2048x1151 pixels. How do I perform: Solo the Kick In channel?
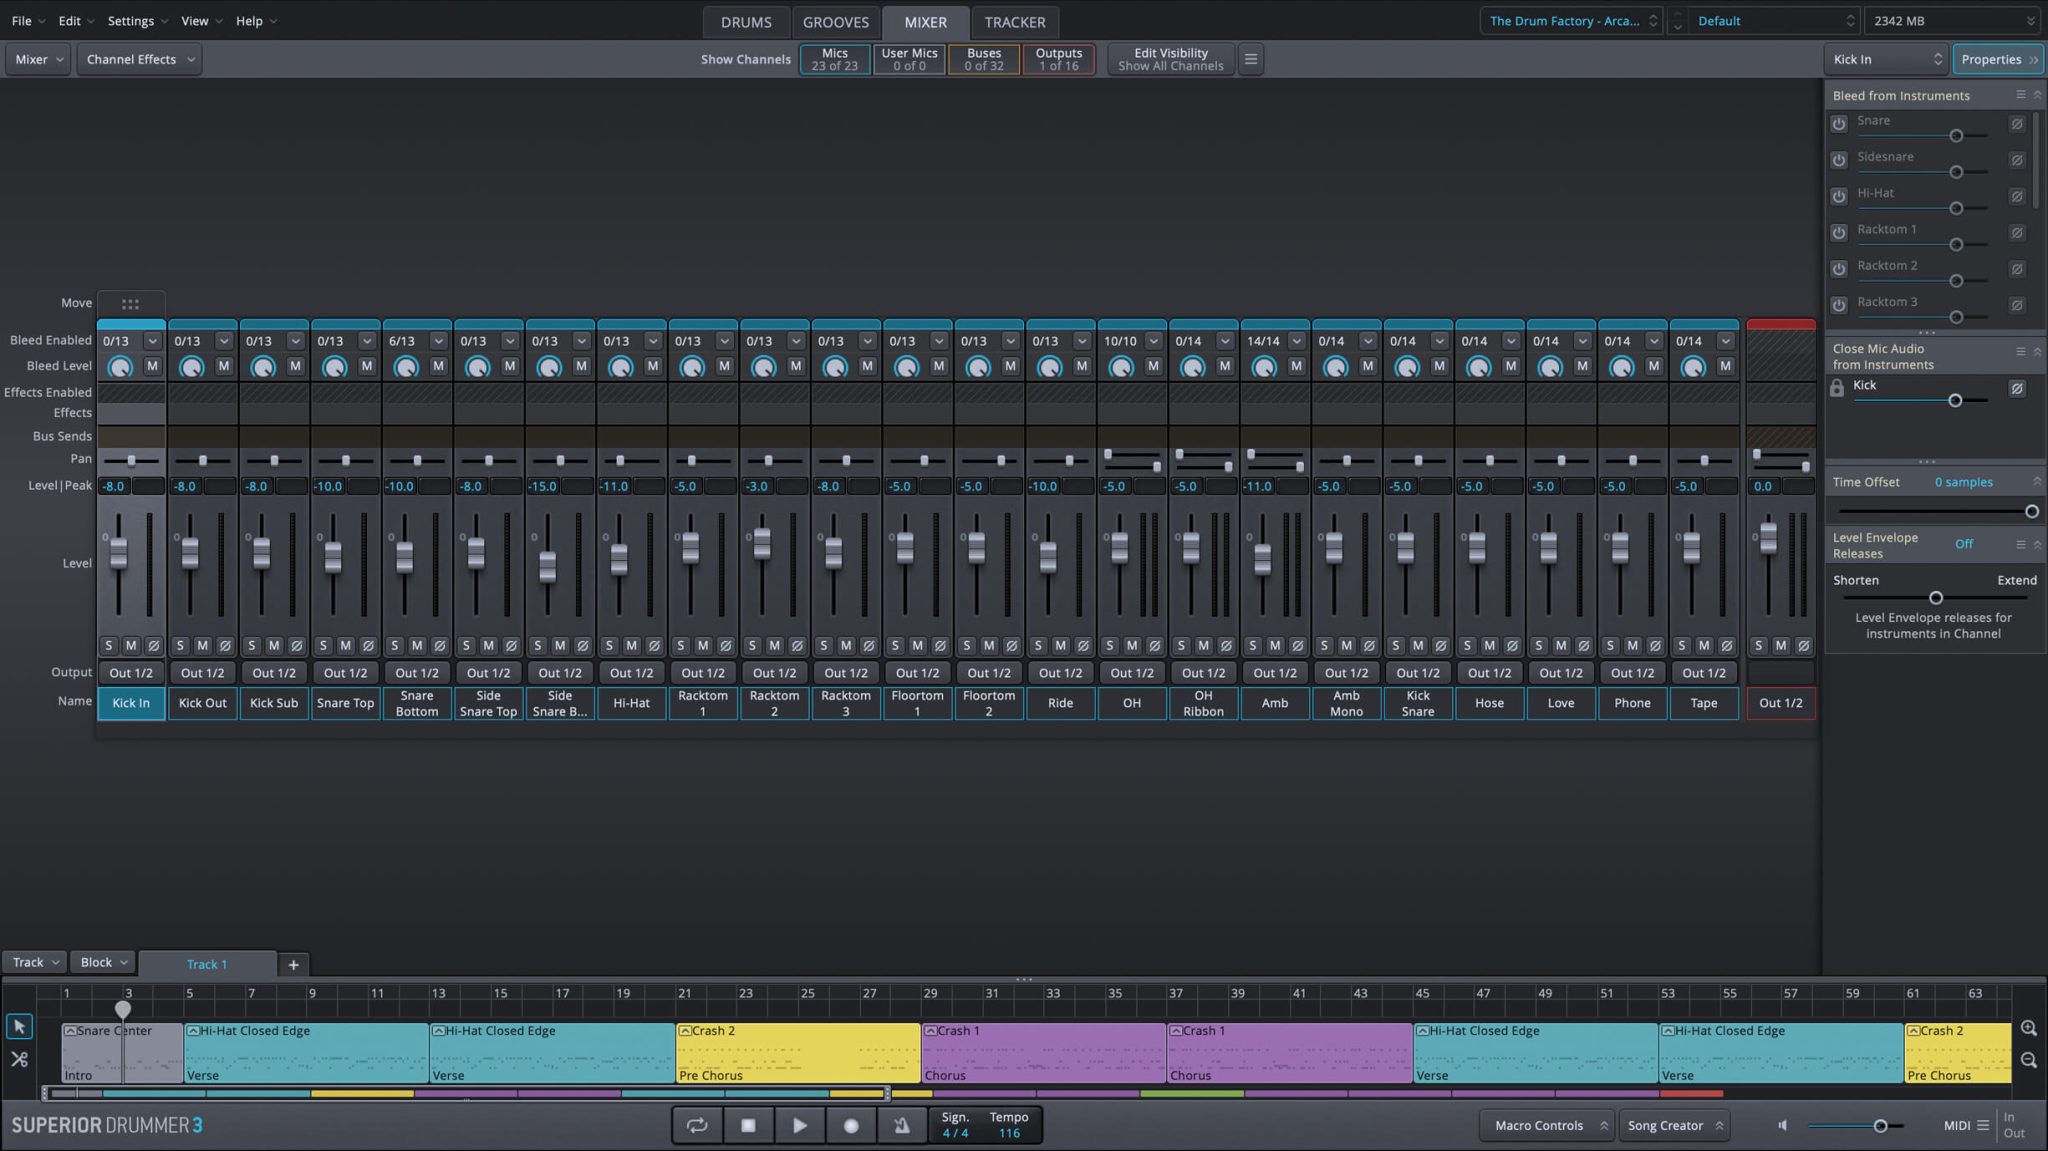coord(109,646)
